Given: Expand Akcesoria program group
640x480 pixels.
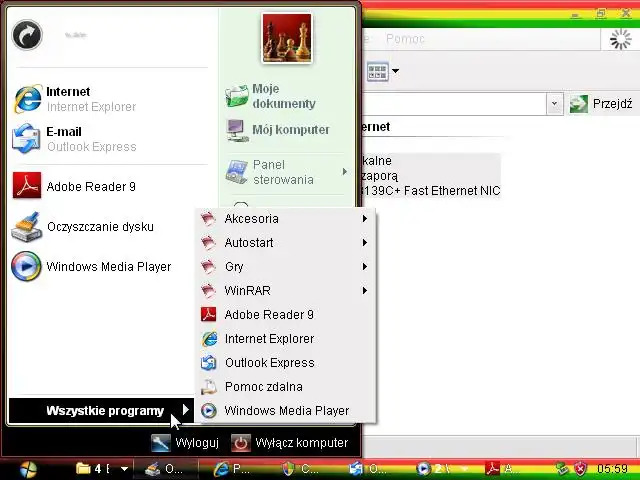Looking at the screenshot, I should [x=285, y=219].
